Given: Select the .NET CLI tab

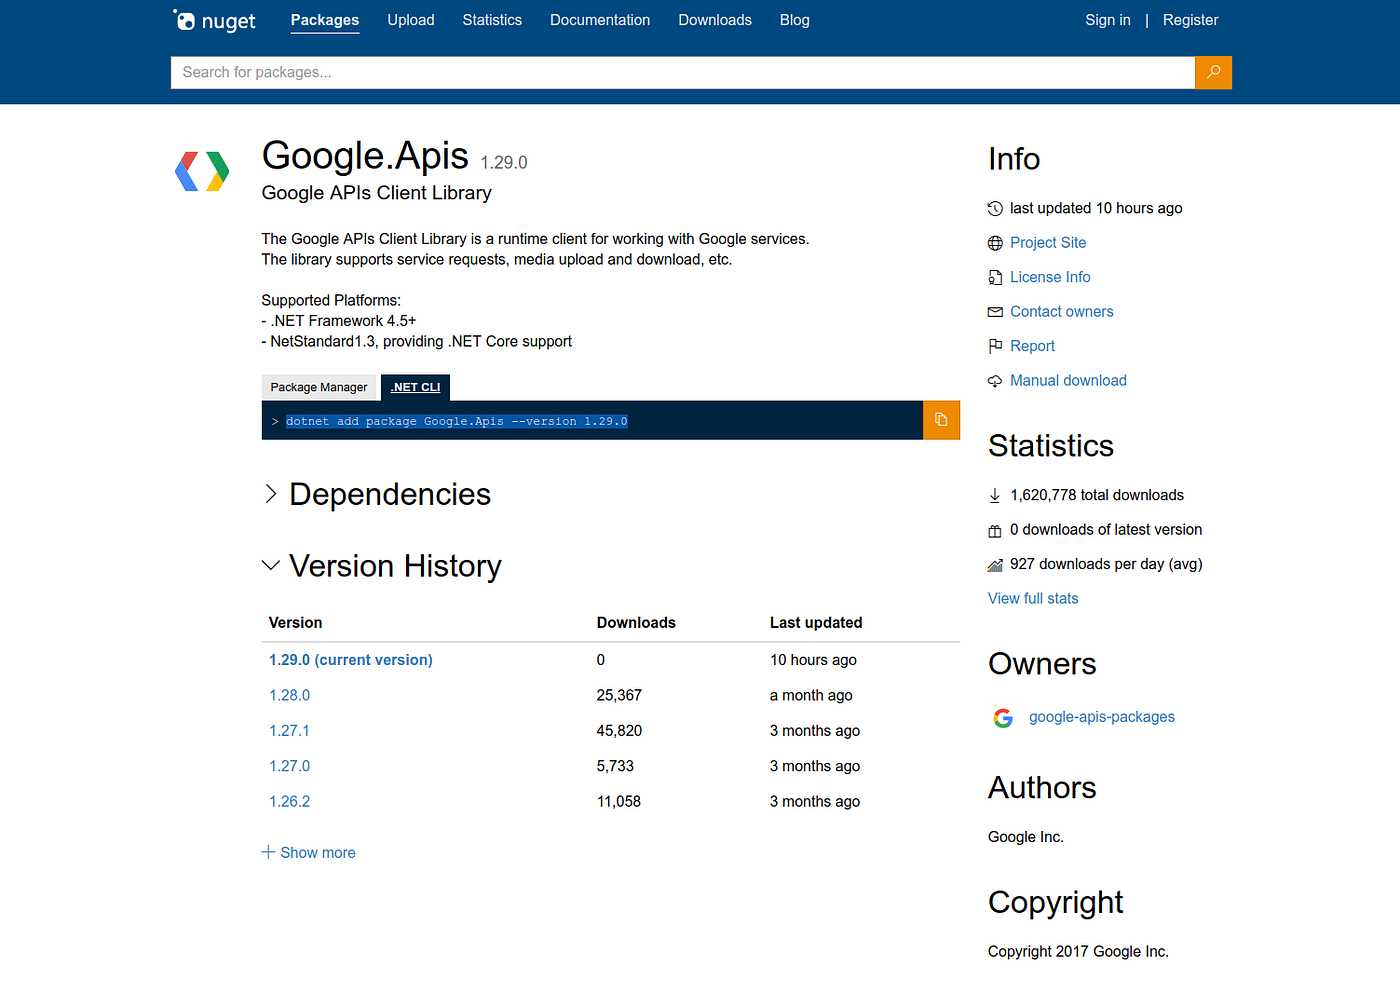Looking at the screenshot, I should point(415,387).
